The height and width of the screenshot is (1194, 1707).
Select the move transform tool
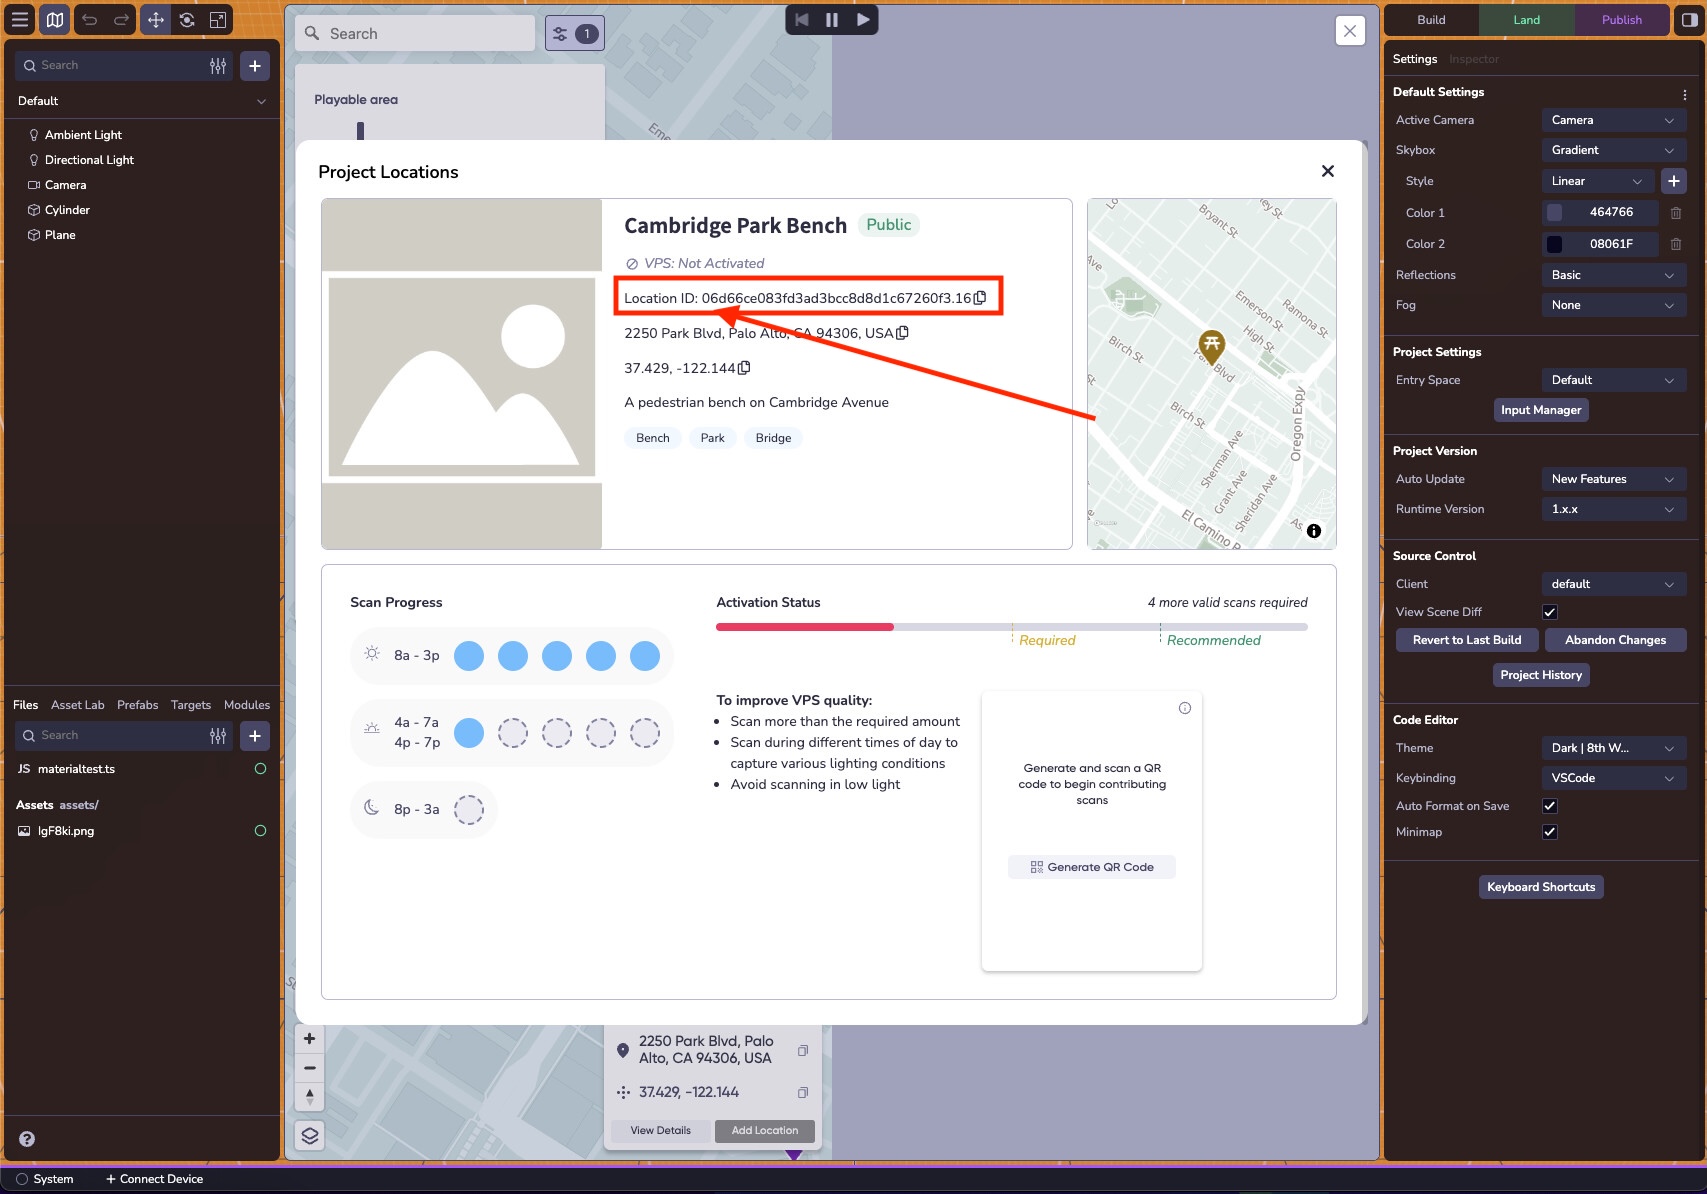click(x=156, y=20)
